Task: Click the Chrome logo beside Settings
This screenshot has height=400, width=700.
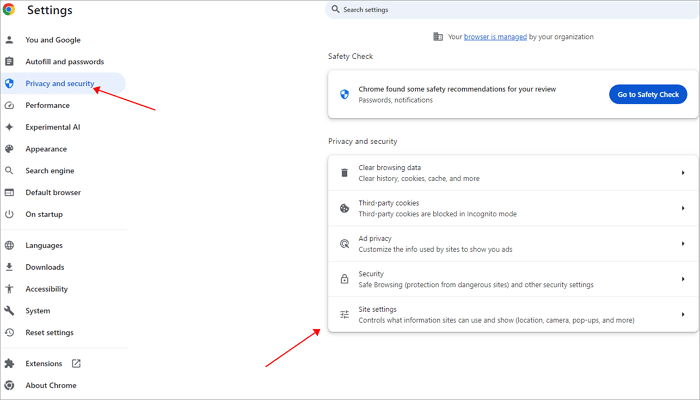Action: 8,9
